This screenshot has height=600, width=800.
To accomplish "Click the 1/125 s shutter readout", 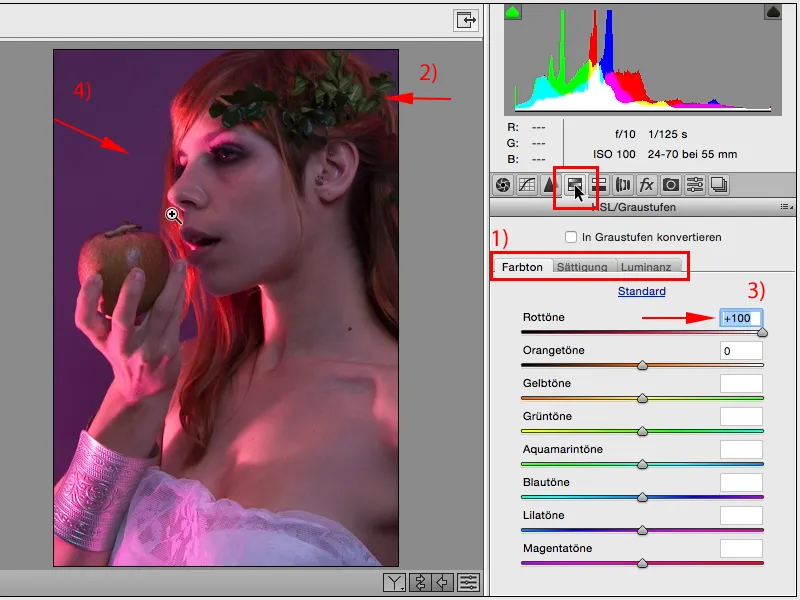I will [x=667, y=134].
